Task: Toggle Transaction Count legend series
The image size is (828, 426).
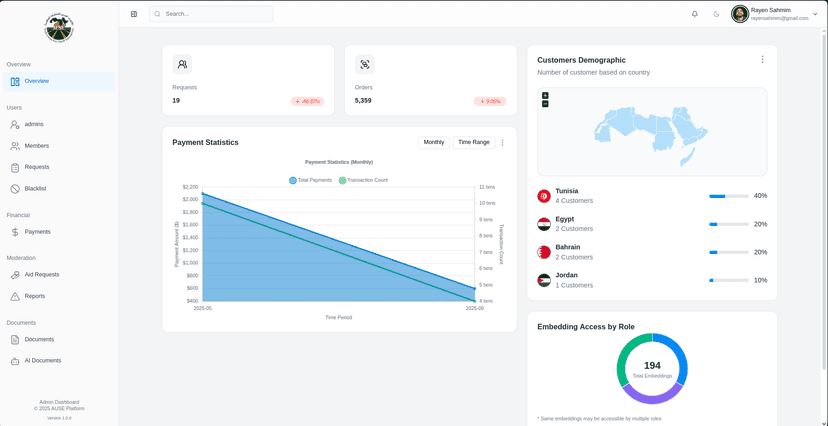Action: (x=363, y=180)
